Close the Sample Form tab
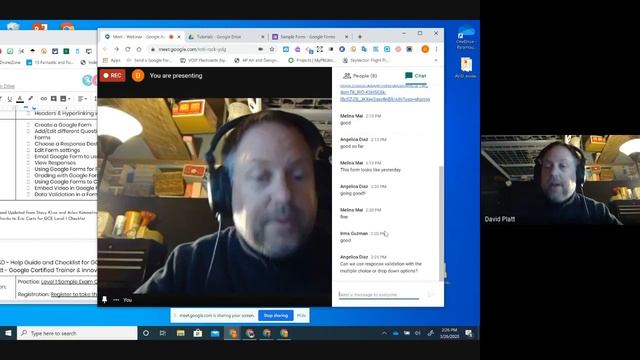This screenshot has height=360, width=640. tap(347, 37)
